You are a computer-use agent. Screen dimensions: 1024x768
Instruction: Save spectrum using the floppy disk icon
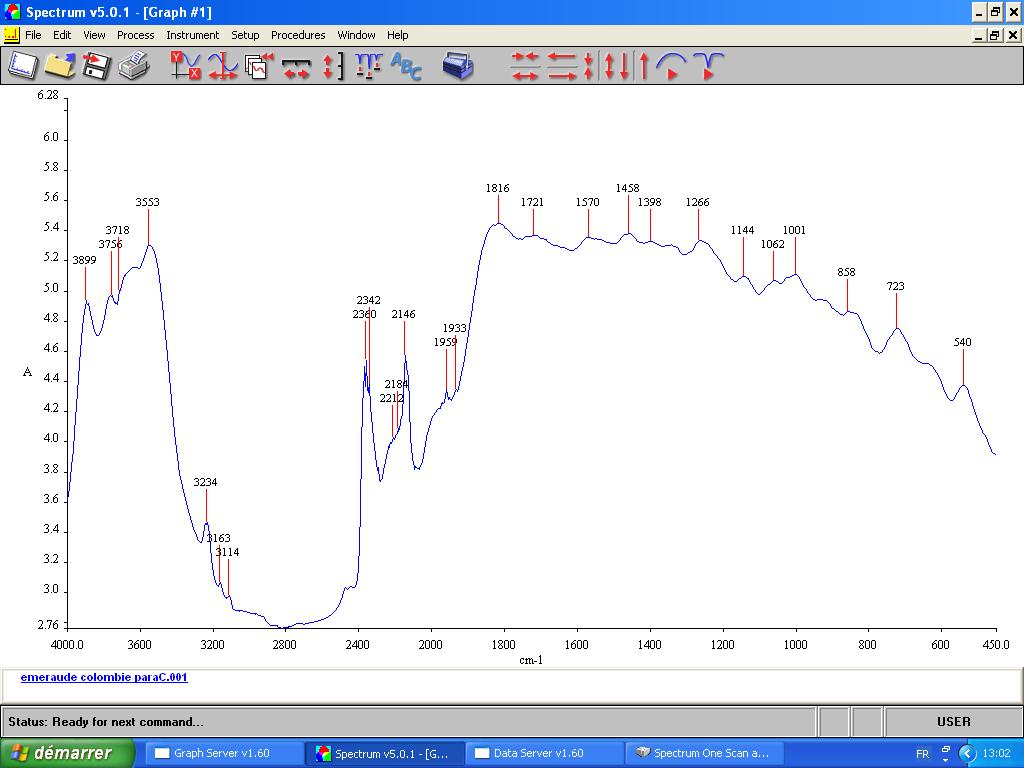(x=96, y=66)
